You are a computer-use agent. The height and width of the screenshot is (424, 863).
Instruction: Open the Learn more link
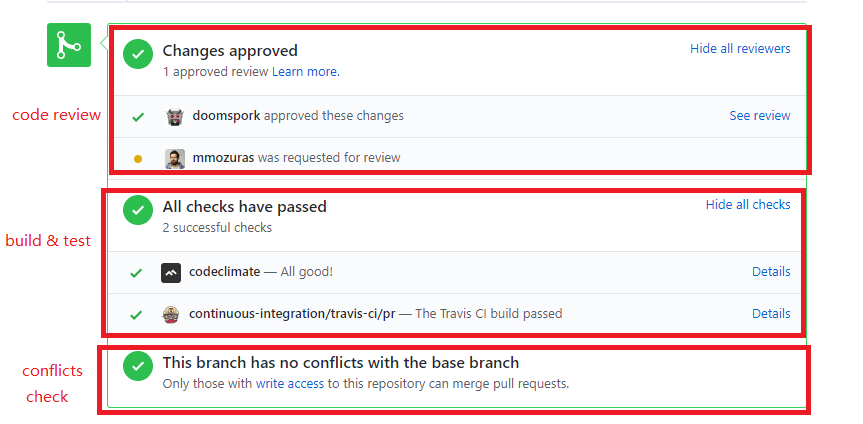(304, 72)
